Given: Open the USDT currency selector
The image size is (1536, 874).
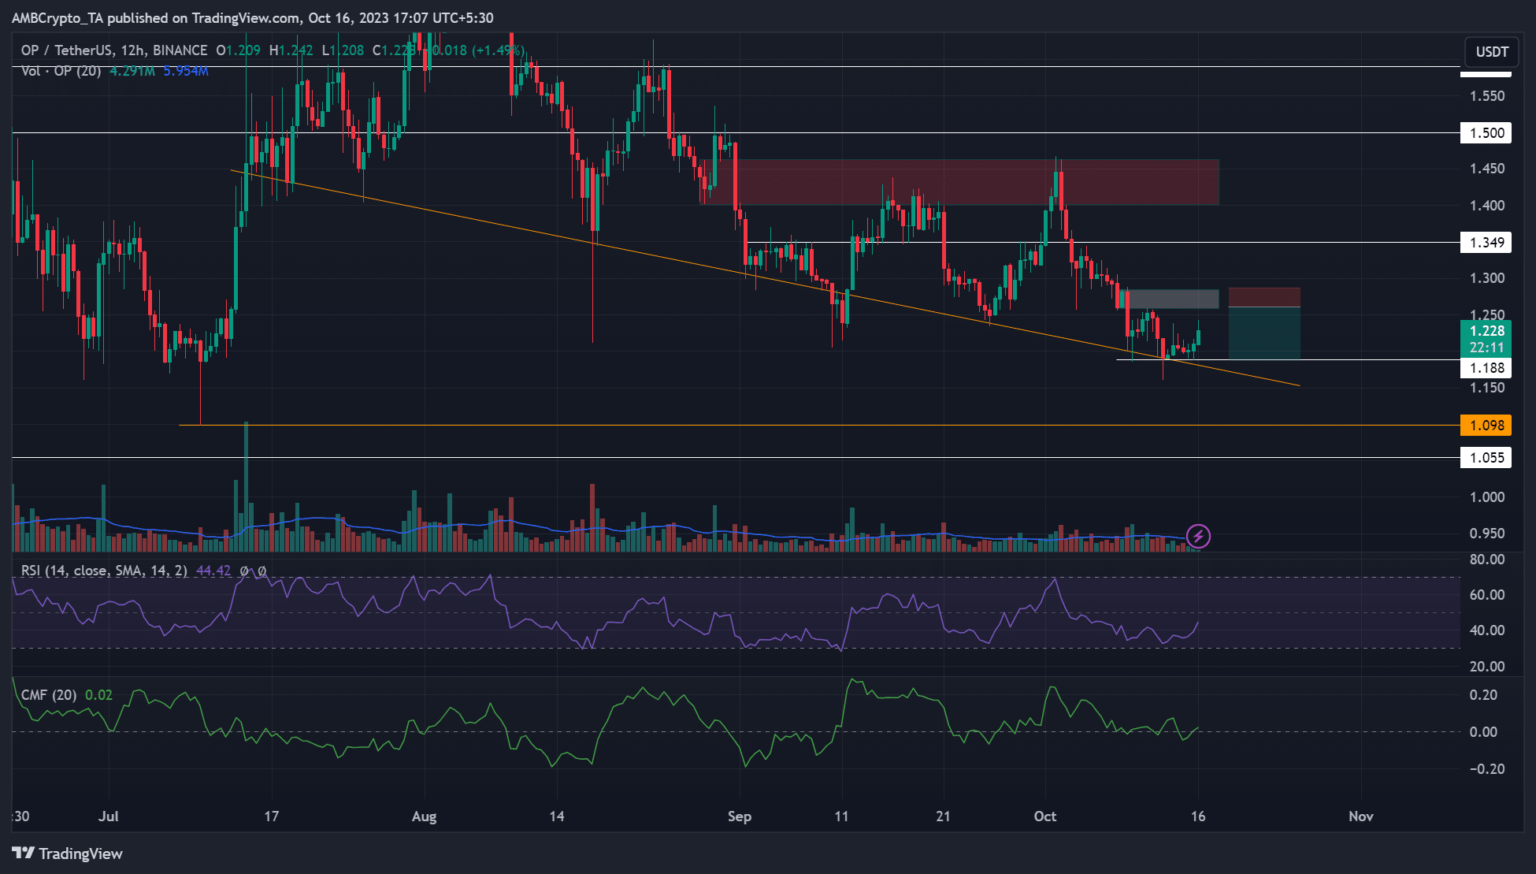Looking at the screenshot, I should (x=1491, y=52).
